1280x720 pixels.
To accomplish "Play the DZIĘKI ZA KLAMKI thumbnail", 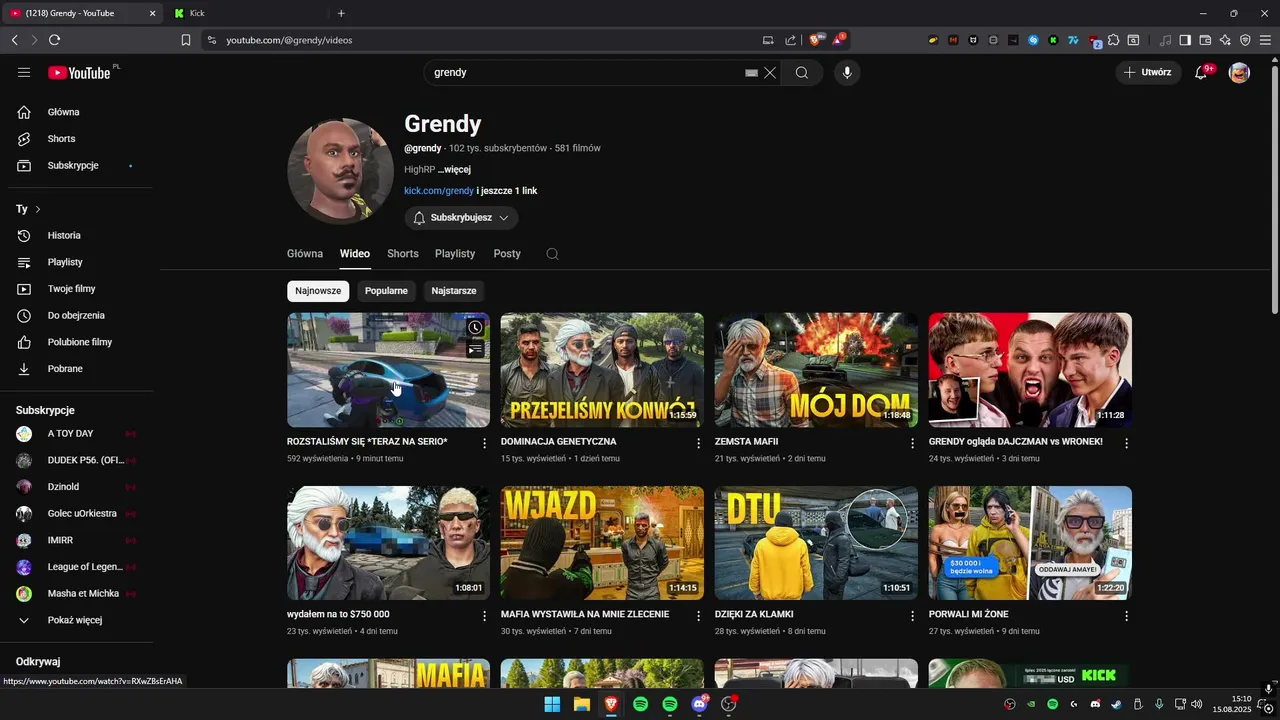I will [816, 543].
